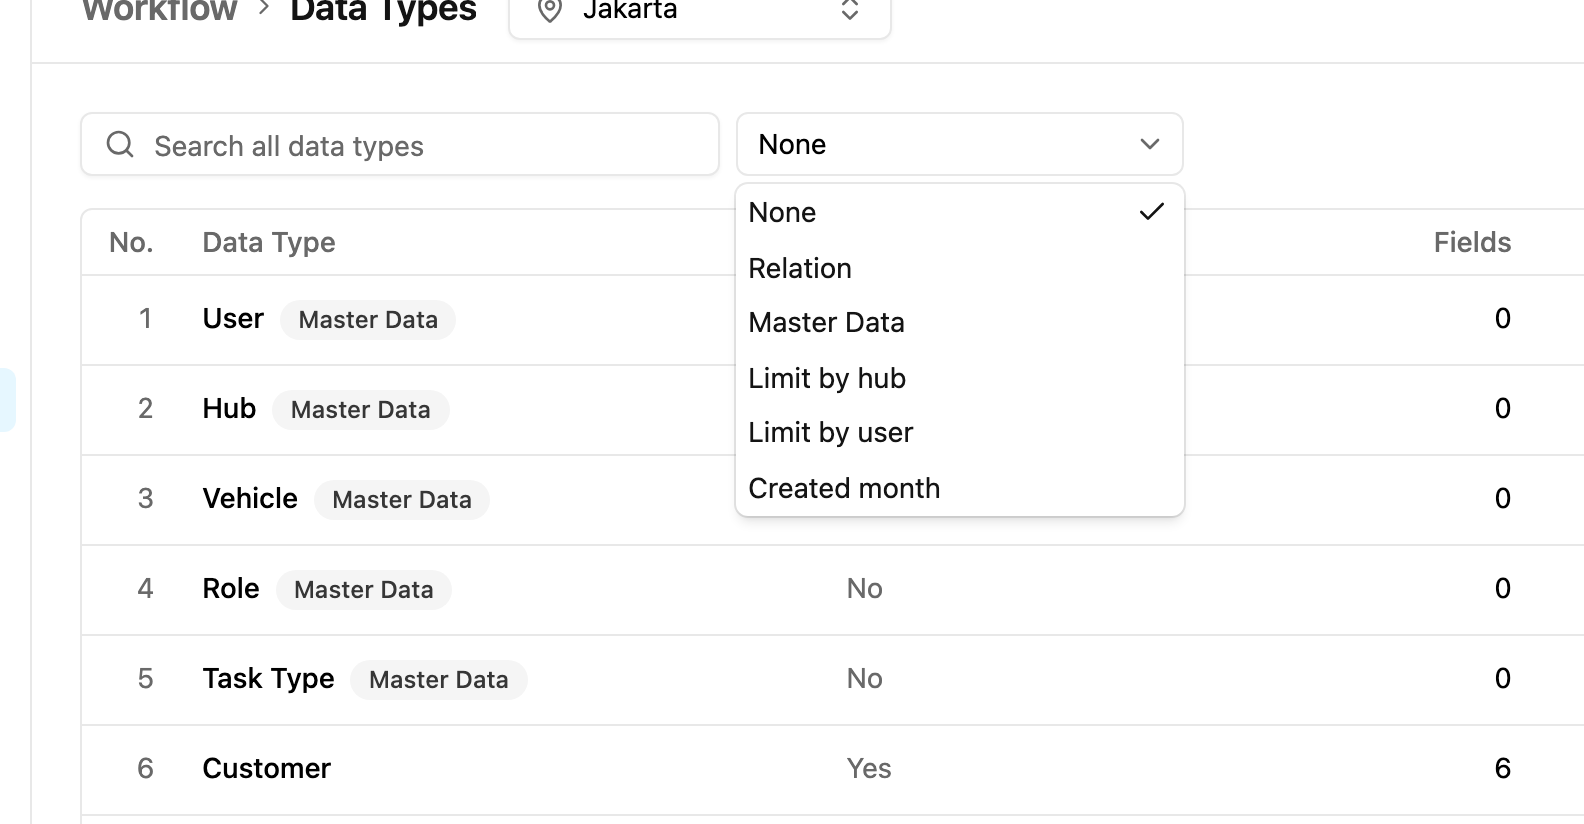Pick Created month from the dropdown
Viewport: 1584px width, 824px height.
960,488
